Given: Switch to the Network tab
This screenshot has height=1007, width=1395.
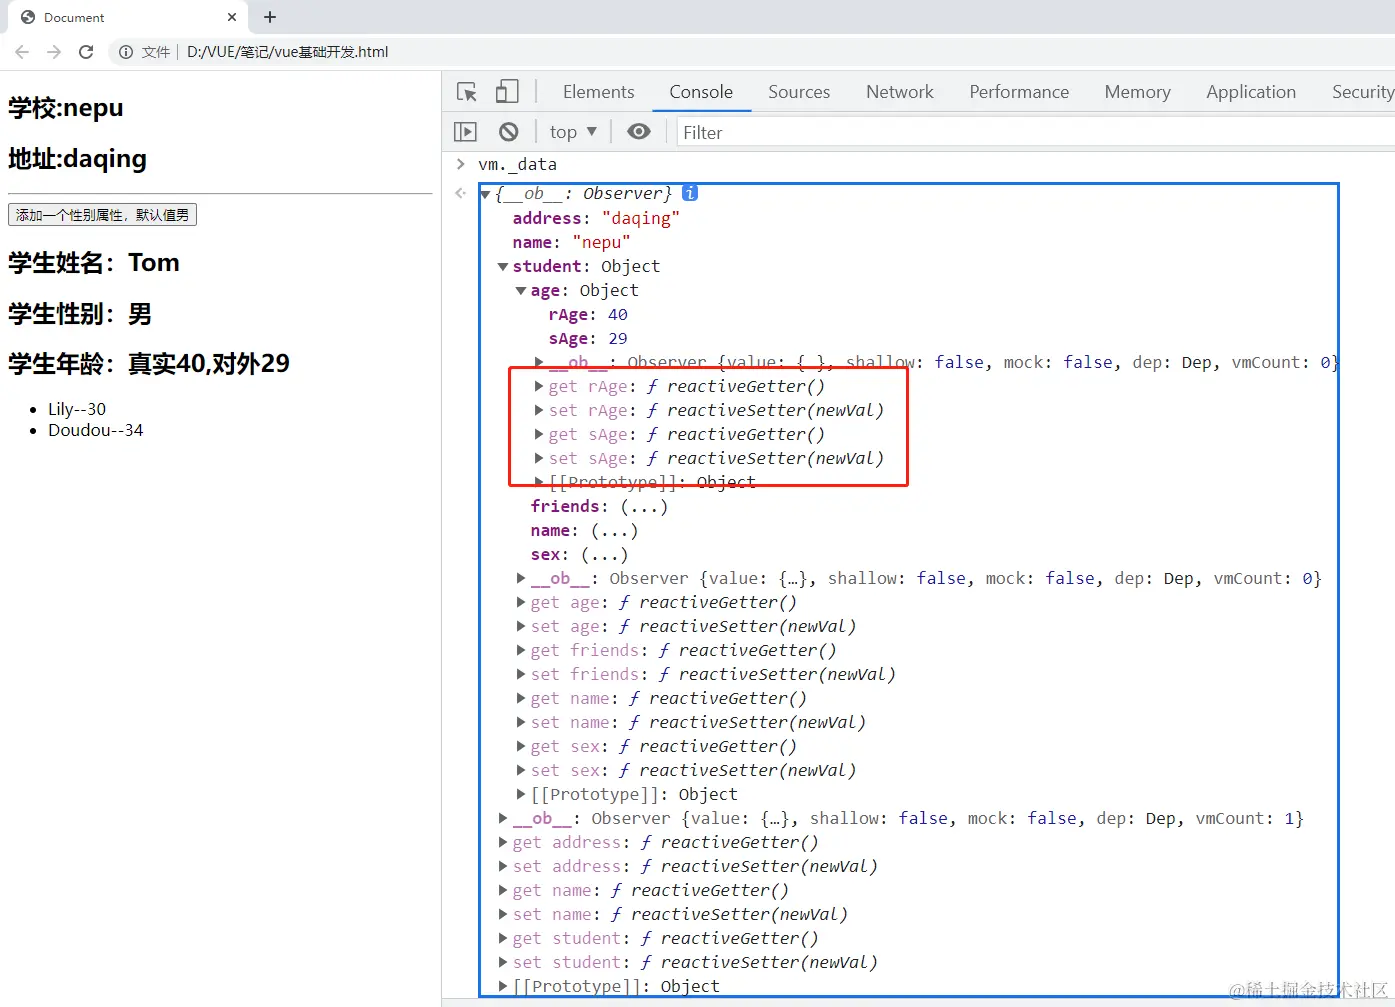Looking at the screenshot, I should (x=900, y=92).
